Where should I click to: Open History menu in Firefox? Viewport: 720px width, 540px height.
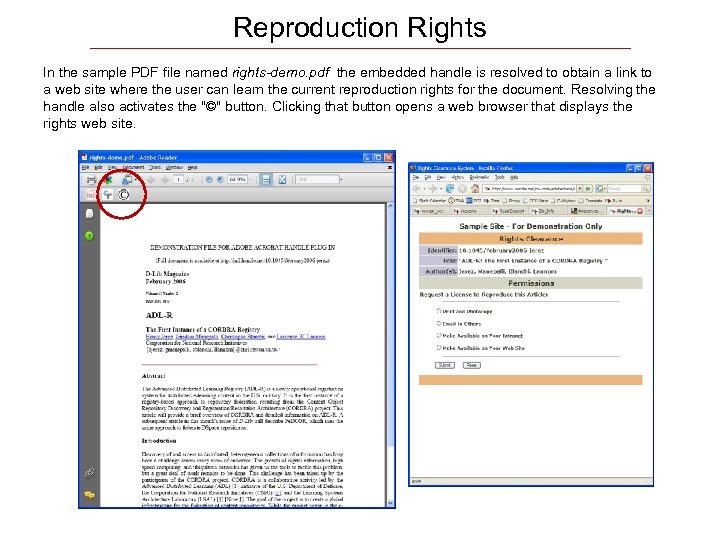coord(457,177)
